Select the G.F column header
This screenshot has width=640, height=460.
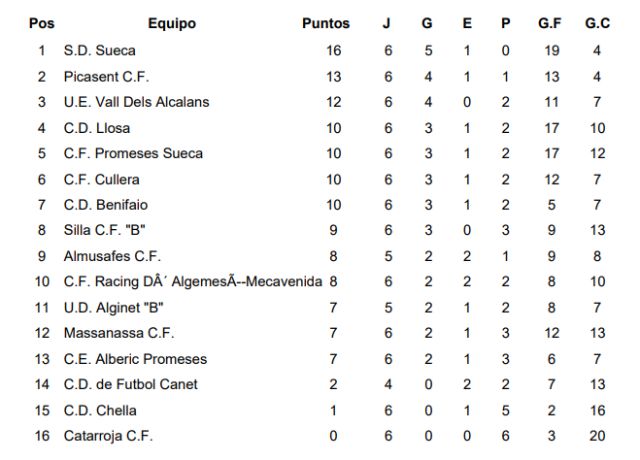[549, 23]
